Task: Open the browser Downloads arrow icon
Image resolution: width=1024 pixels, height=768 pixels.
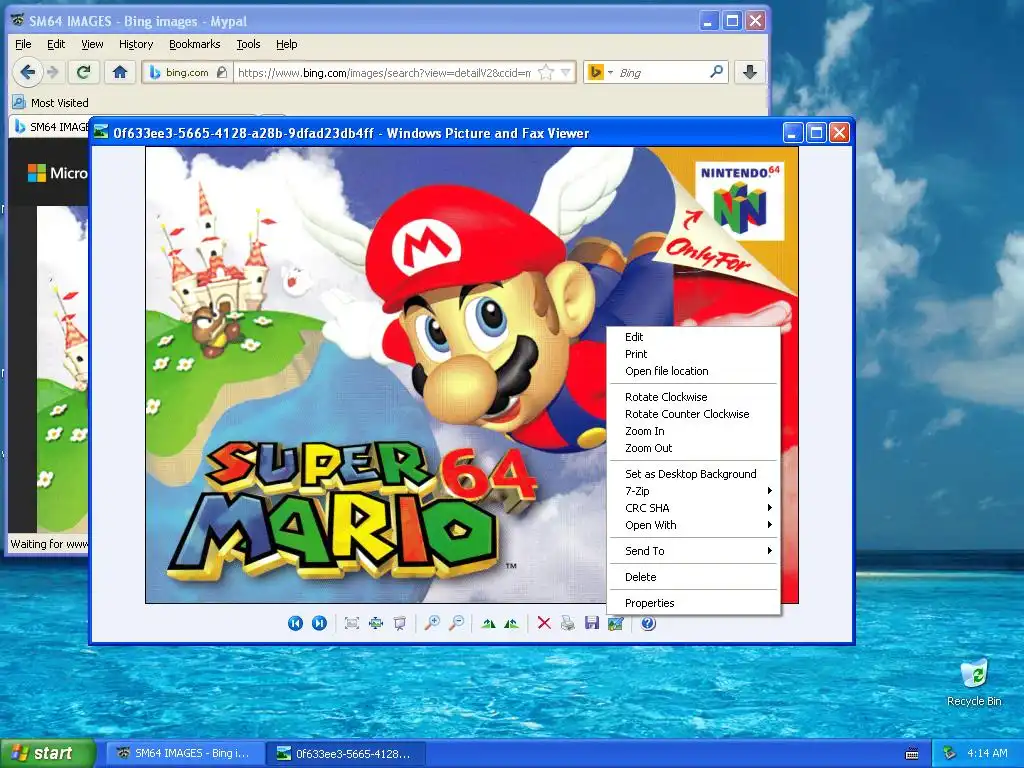Action: [x=750, y=72]
